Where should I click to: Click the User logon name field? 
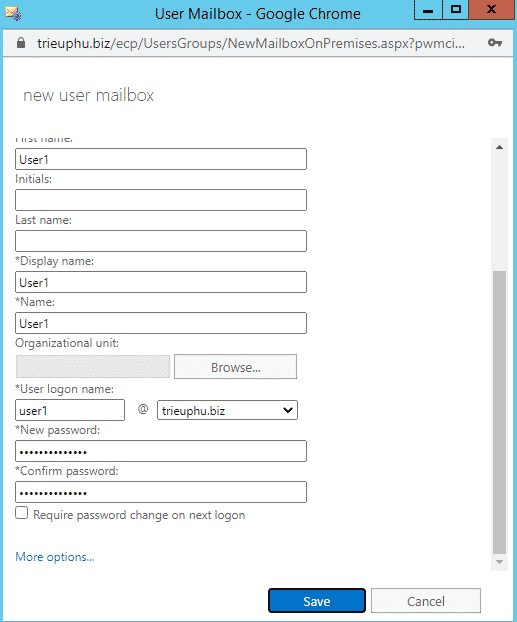click(x=70, y=410)
